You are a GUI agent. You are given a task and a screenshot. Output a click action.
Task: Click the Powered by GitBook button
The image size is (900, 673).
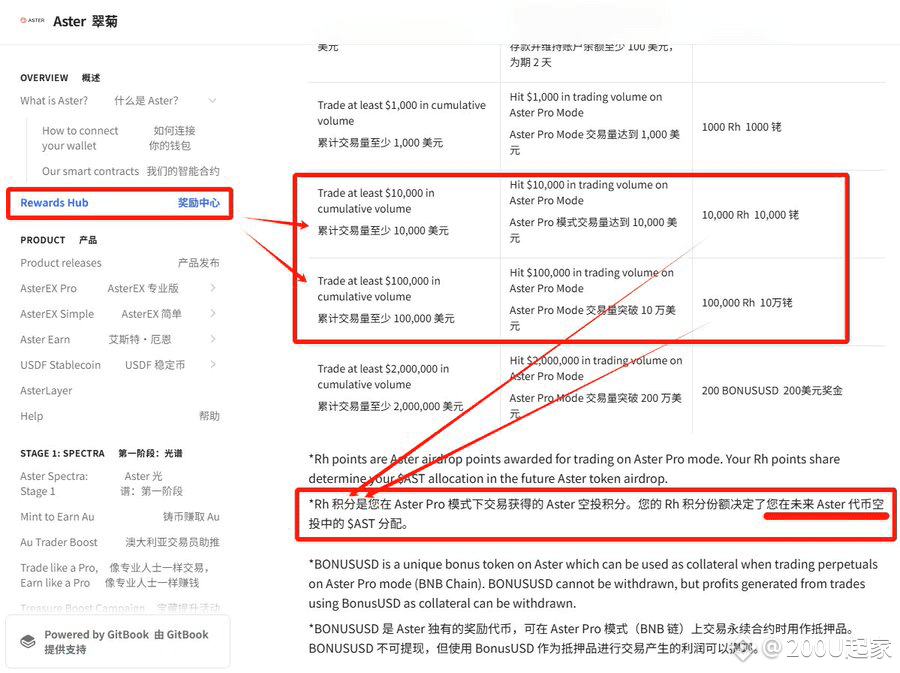click(x=118, y=641)
